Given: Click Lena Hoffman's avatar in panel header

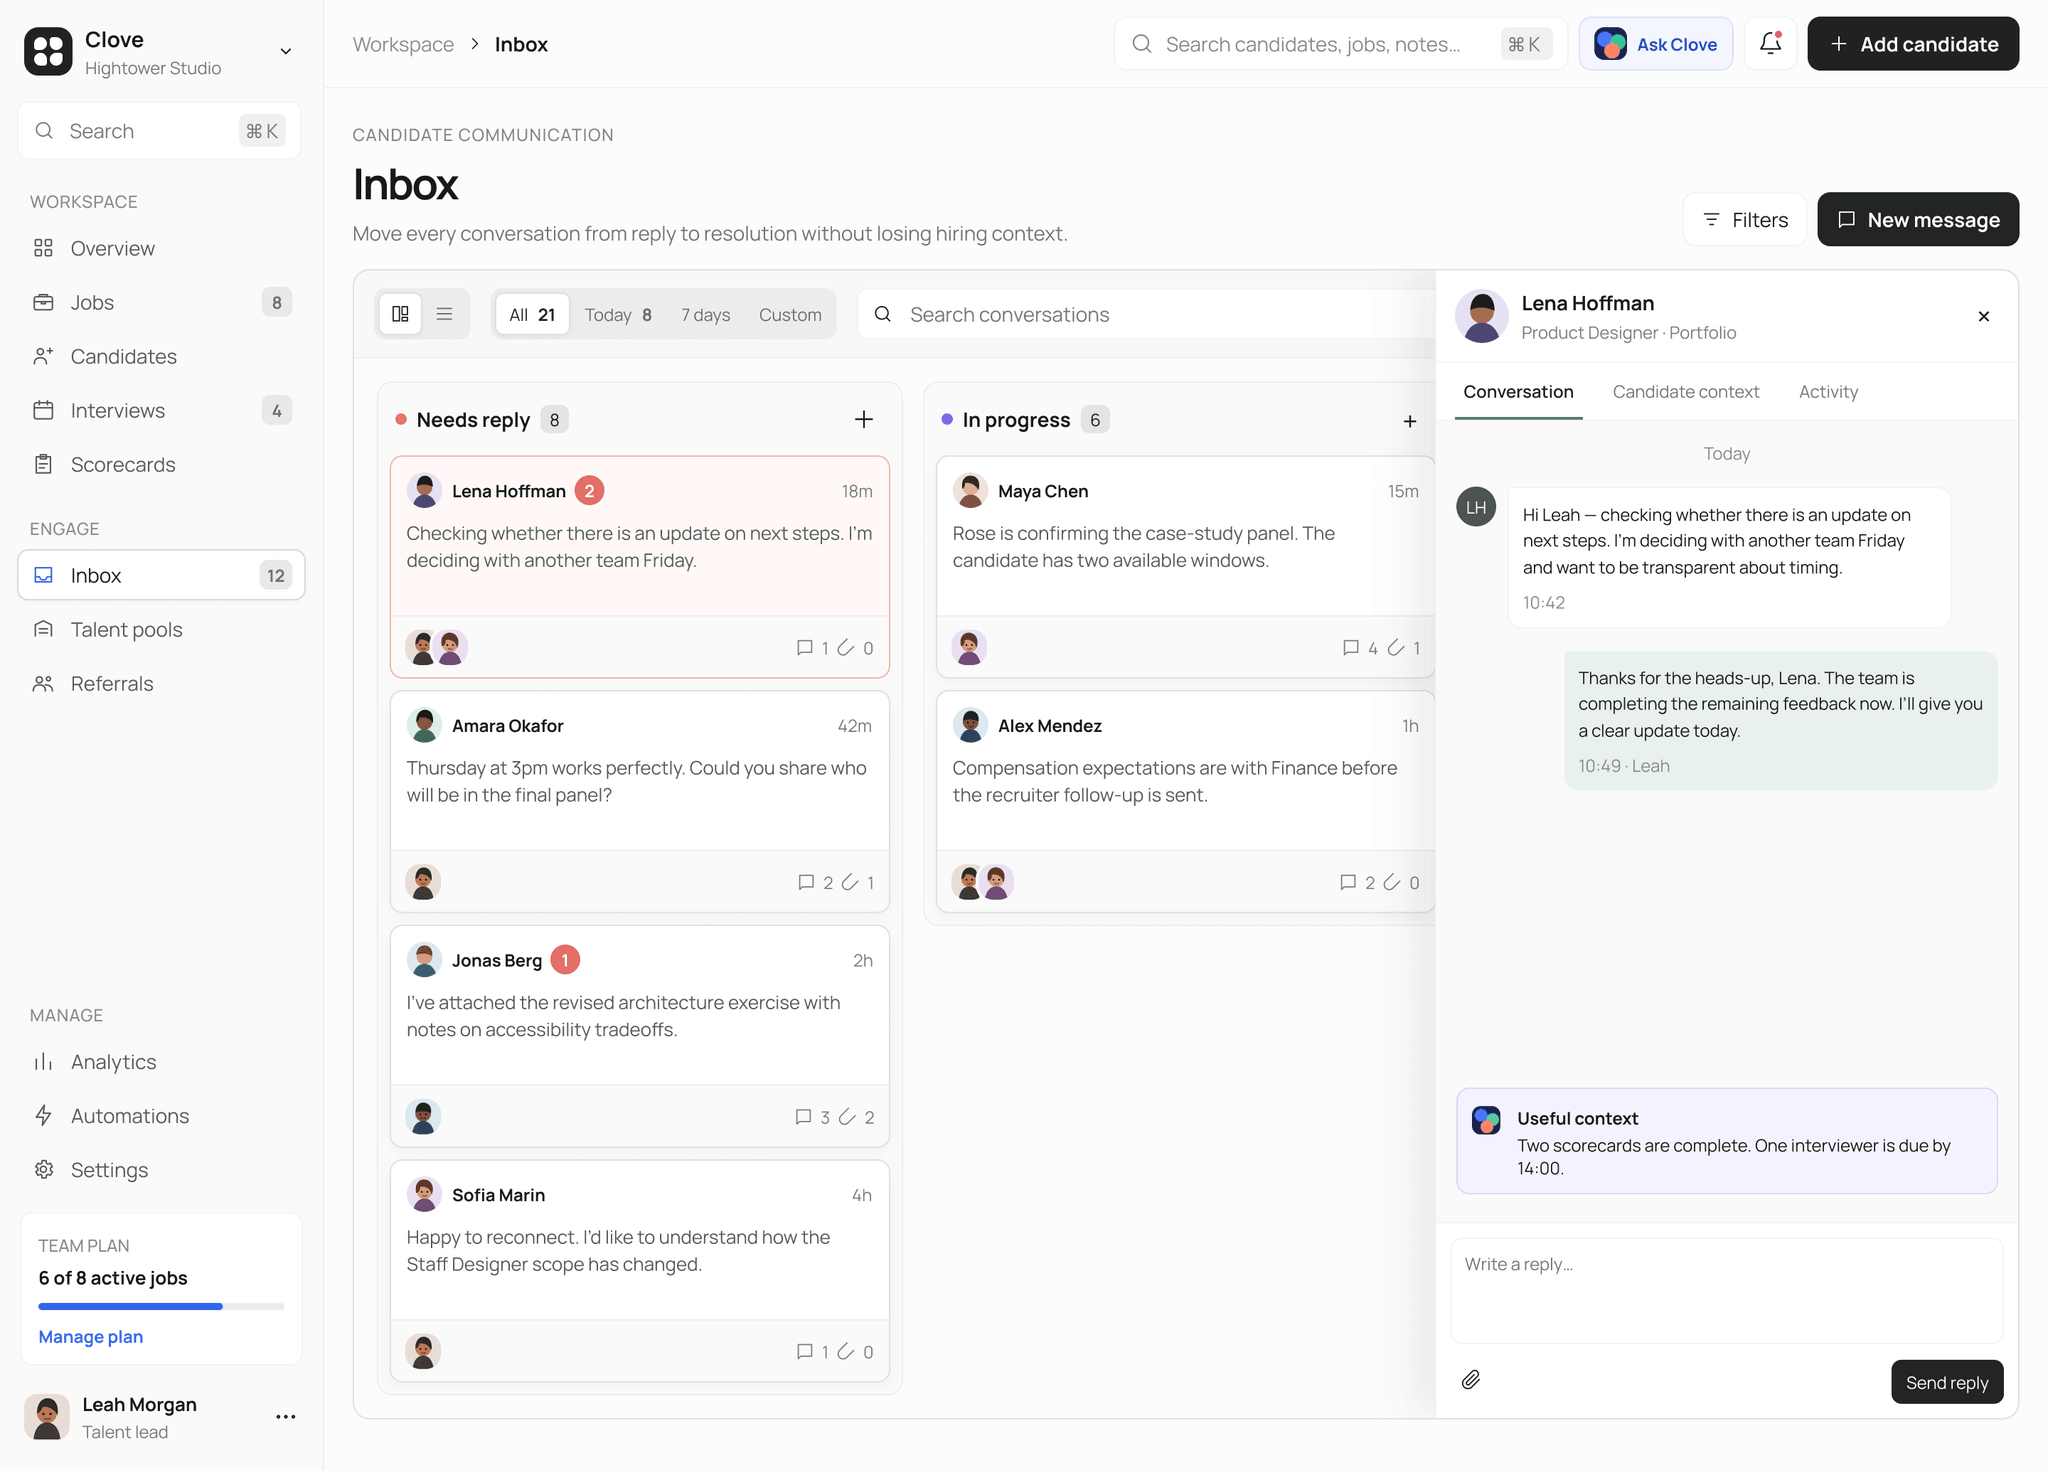Looking at the screenshot, I should pyautogui.click(x=1482, y=316).
